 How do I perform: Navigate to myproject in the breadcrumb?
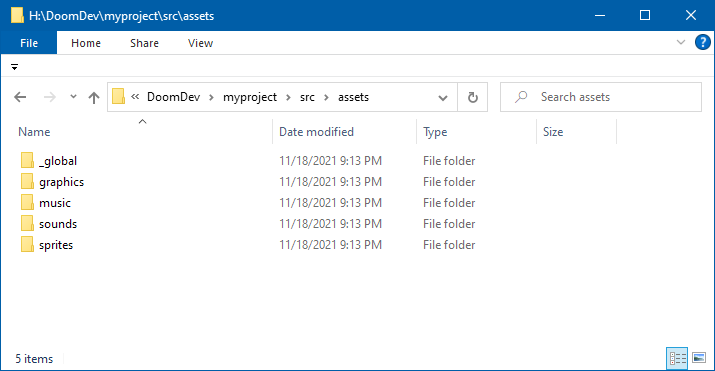point(250,97)
